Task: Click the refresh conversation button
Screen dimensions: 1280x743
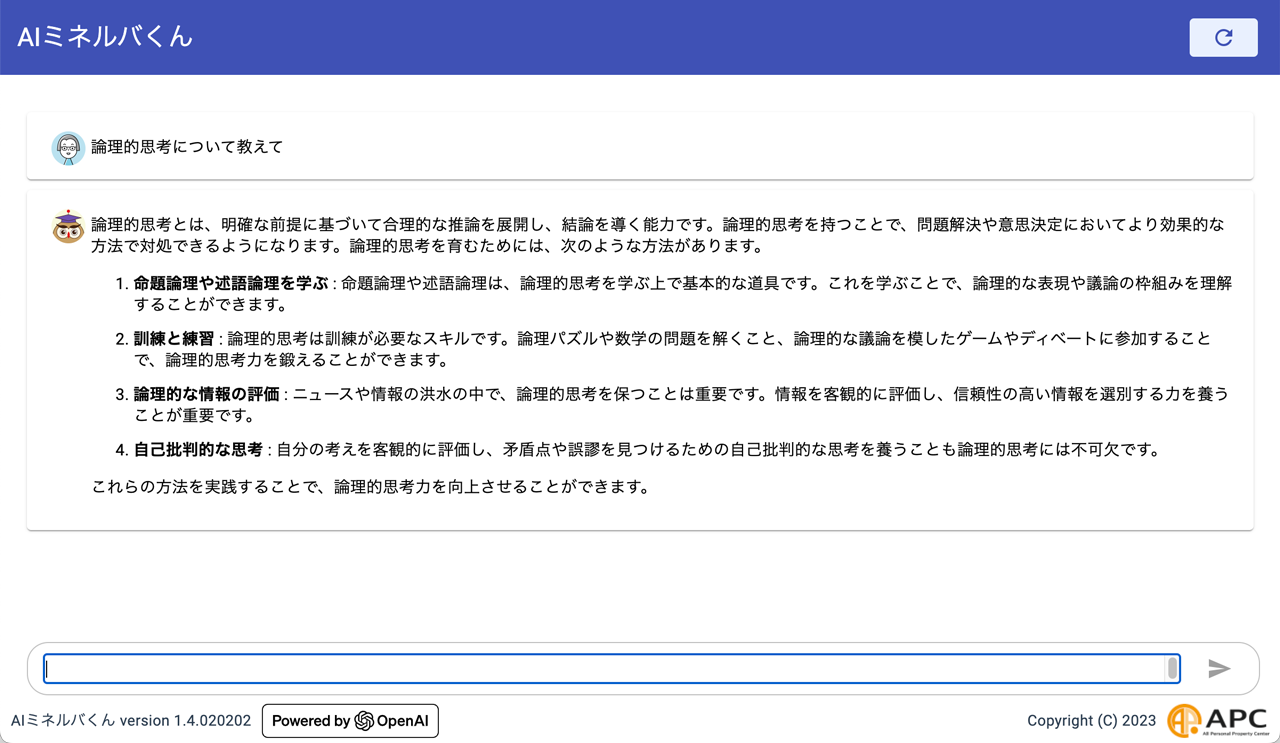Action: (x=1223, y=37)
